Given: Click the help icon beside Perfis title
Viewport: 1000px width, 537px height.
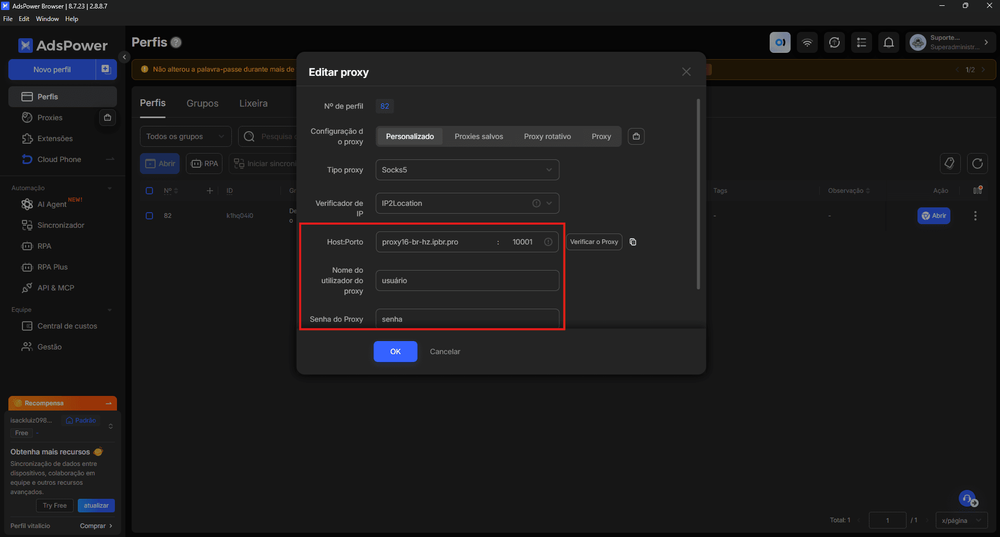Looking at the screenshot, I should (x=176, y=43).
